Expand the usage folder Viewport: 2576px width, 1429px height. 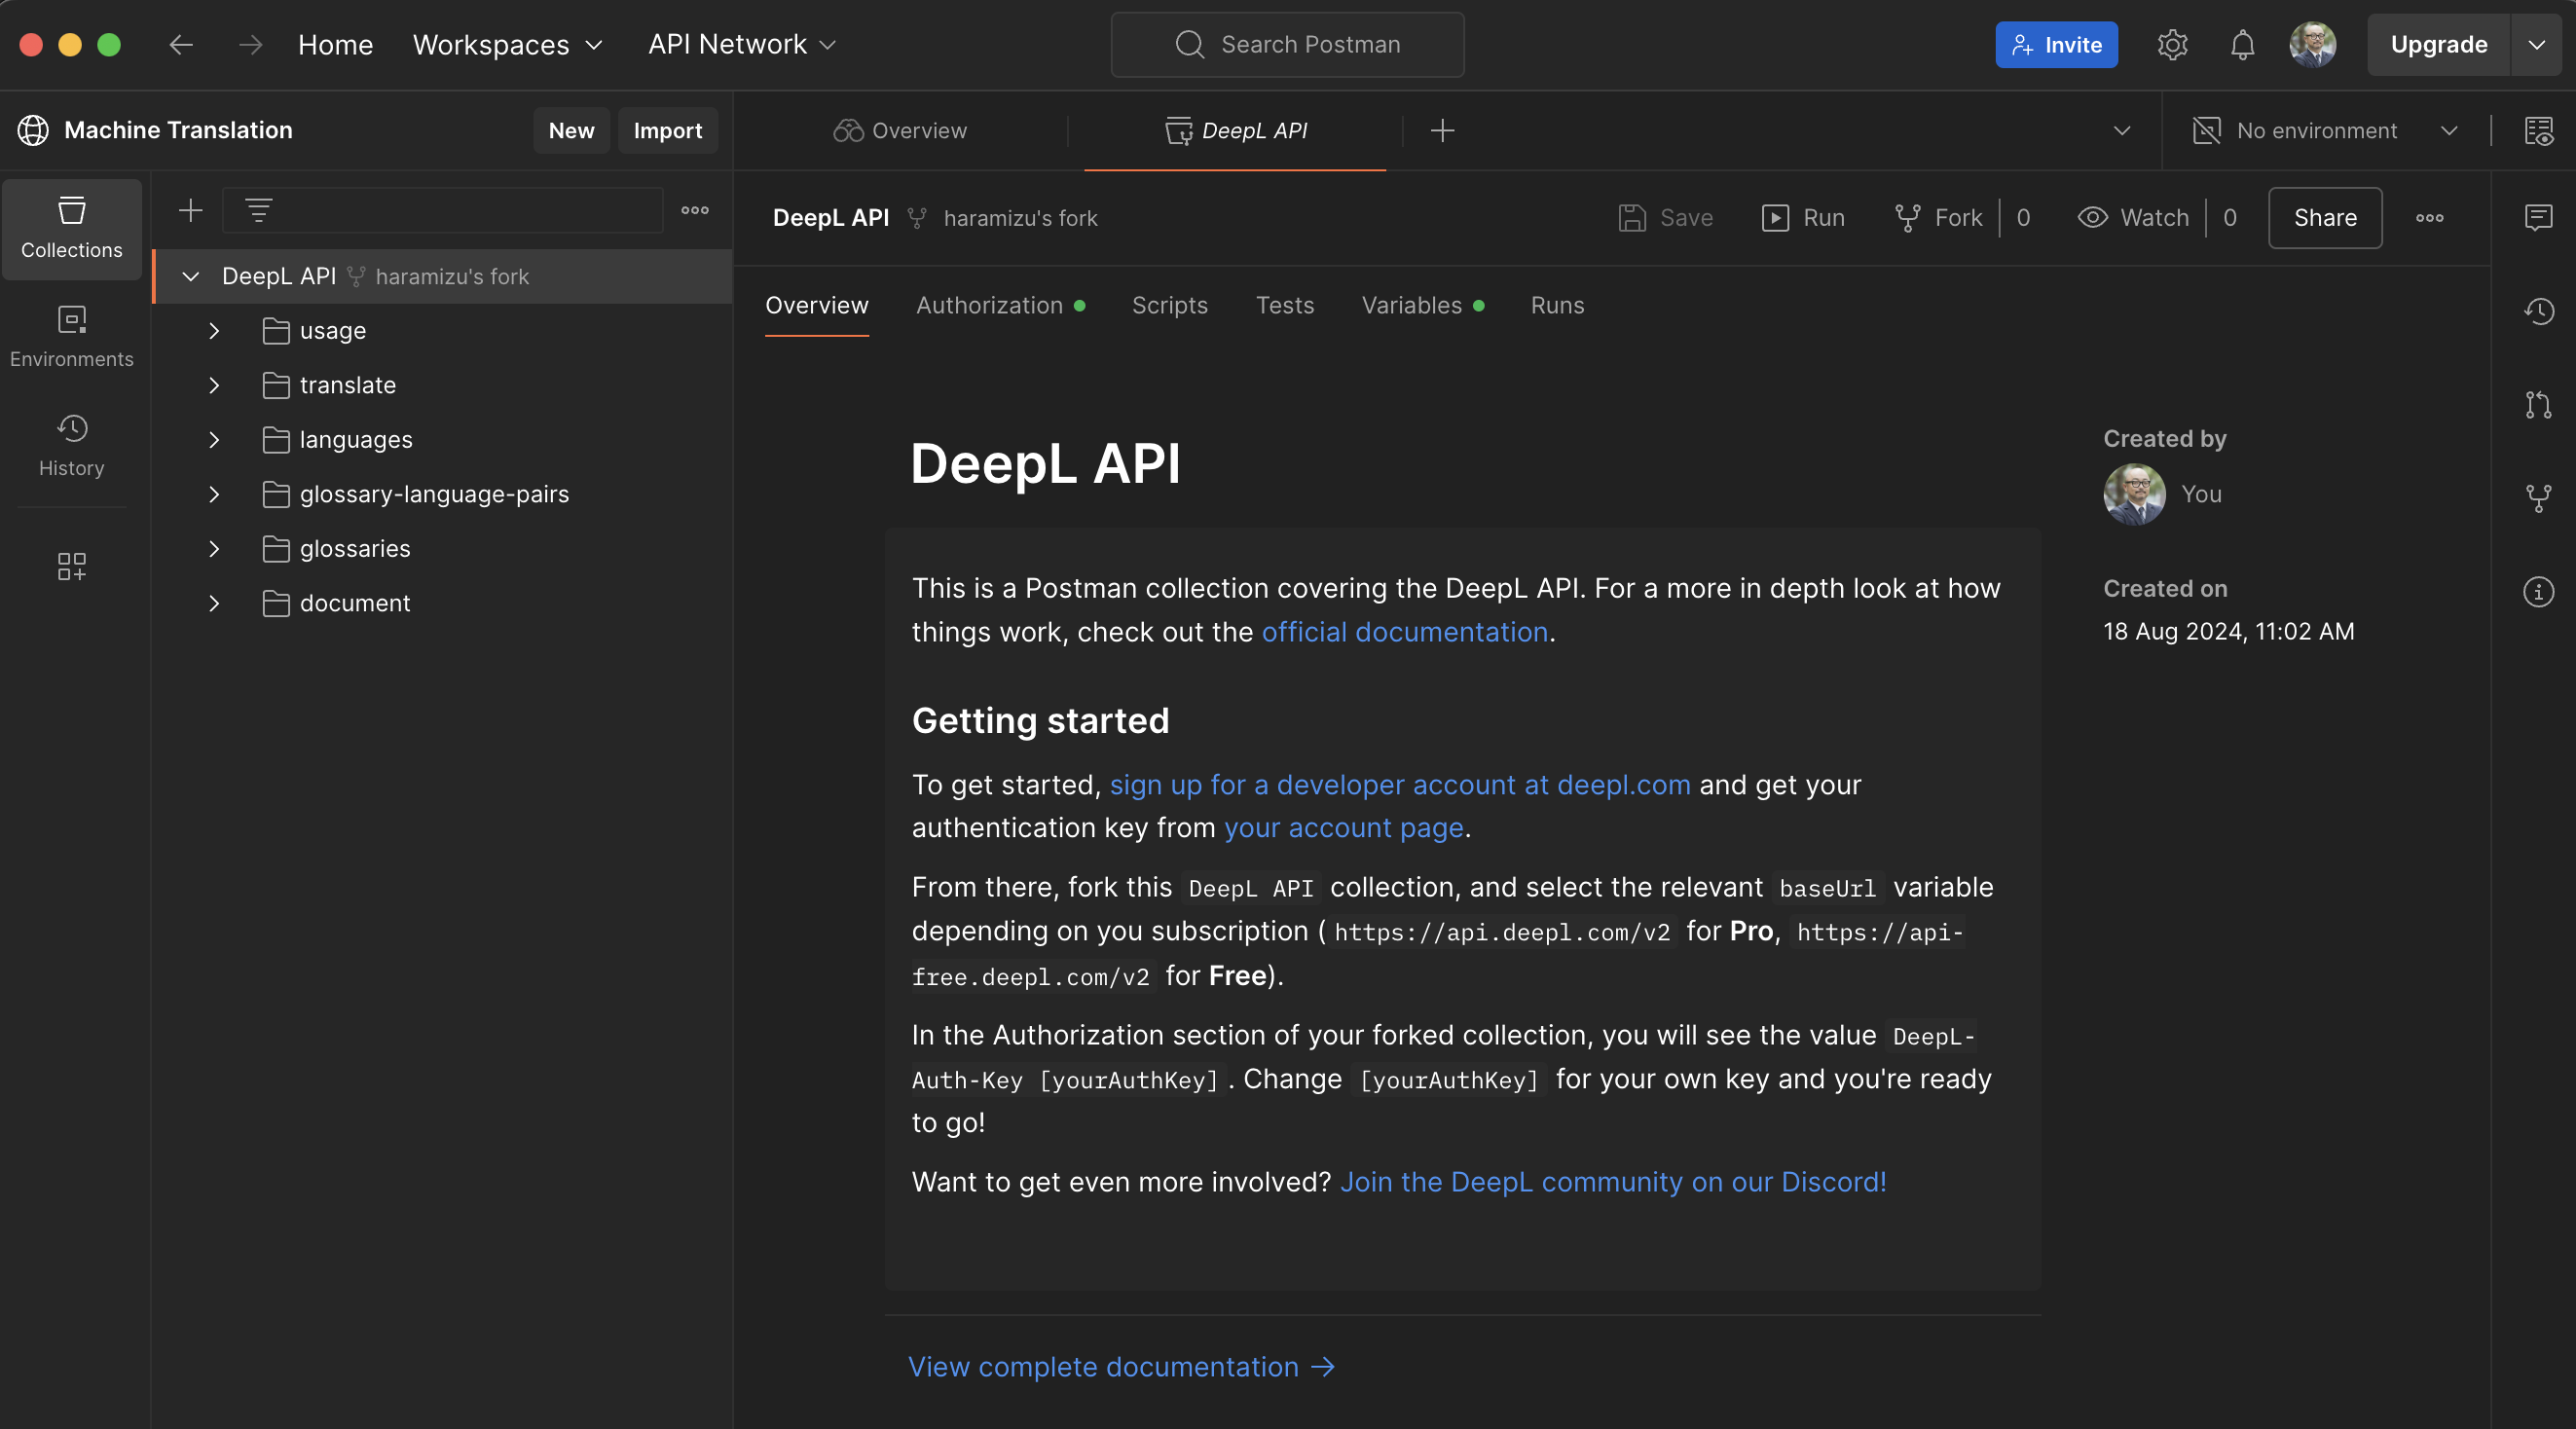tap(213, 331)
